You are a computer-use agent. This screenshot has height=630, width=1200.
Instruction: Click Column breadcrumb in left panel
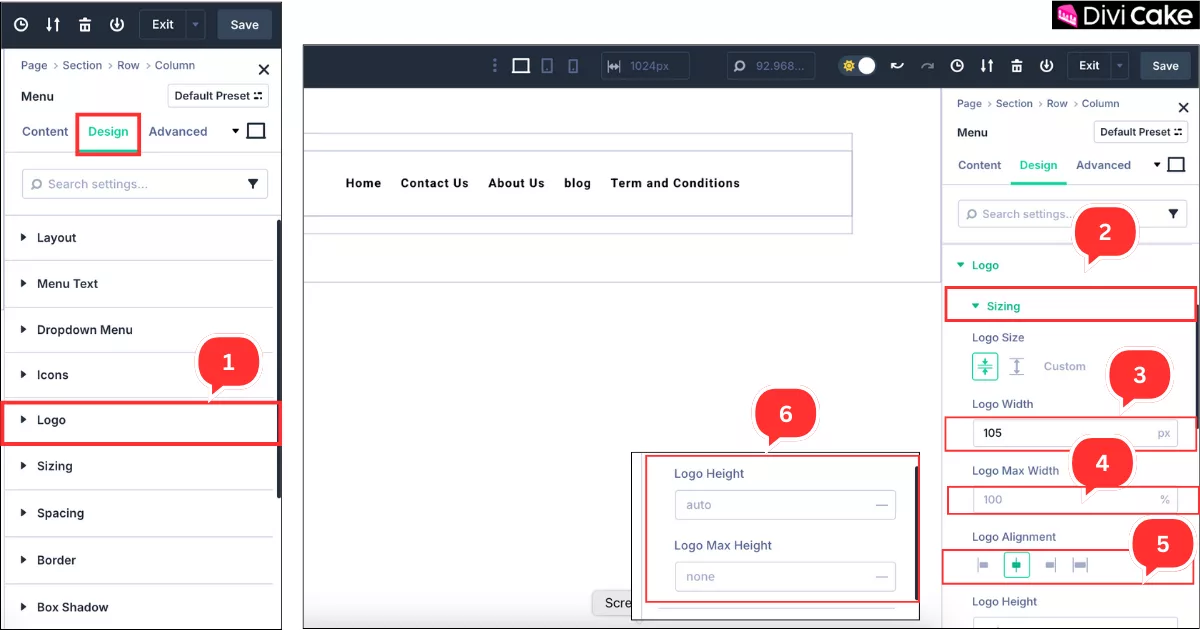coord(175,65)
